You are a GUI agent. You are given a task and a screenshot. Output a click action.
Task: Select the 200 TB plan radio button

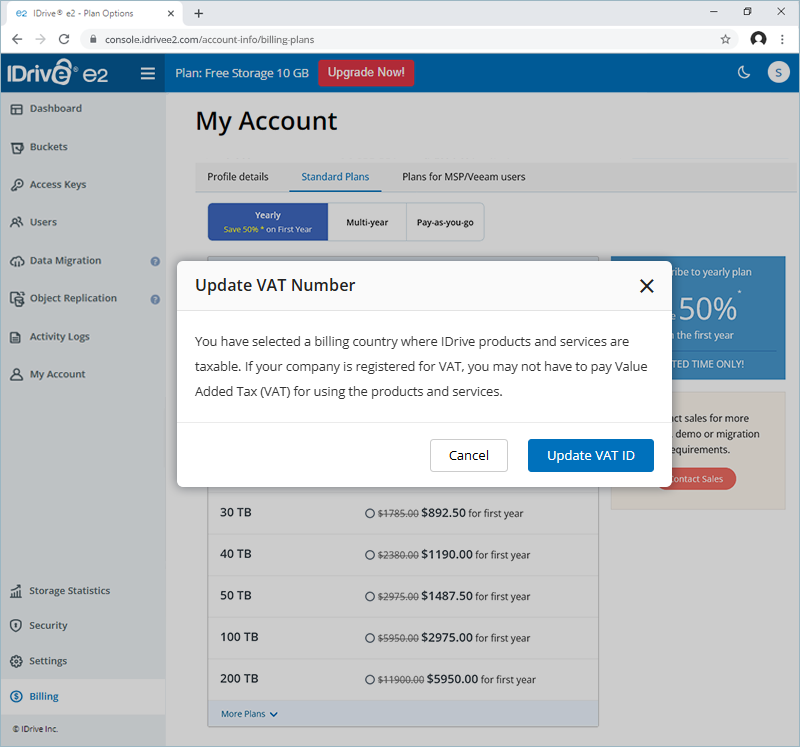pos(370,680)
